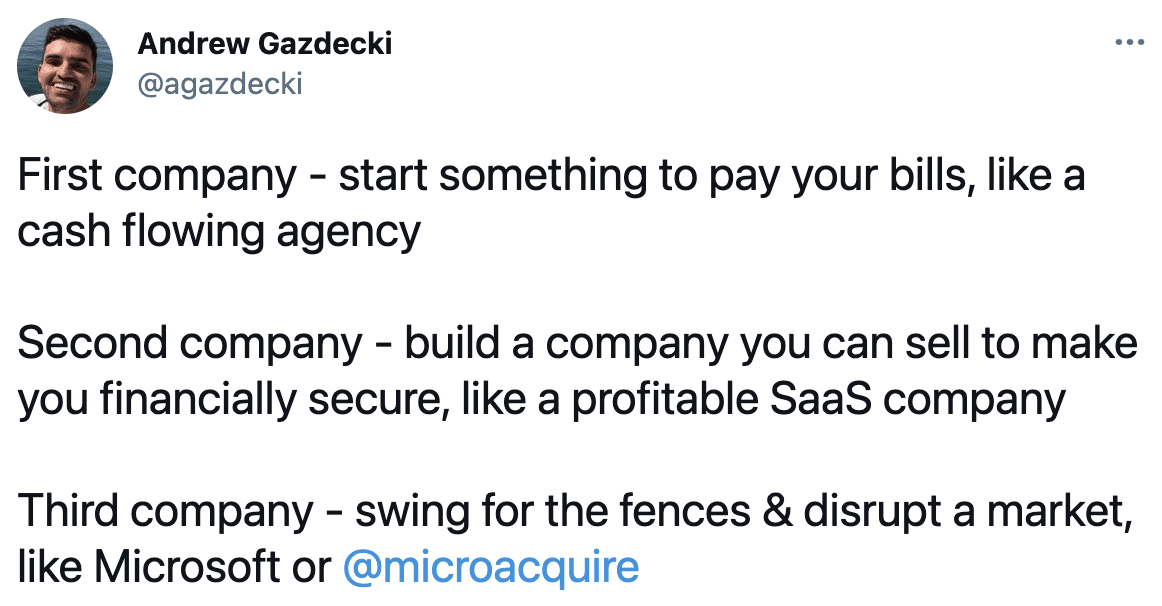Image resolution: width=1162 pixels, height=606 pixels.
Task: Click the word 'Microsoft' in the tweet
Action: (x=186, y=567)
